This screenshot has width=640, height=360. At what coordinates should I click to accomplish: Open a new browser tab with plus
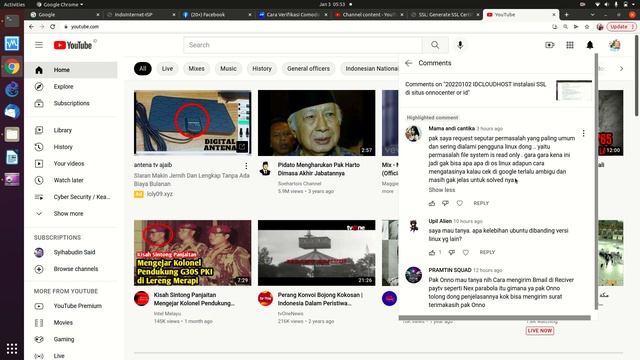(566, 15)
